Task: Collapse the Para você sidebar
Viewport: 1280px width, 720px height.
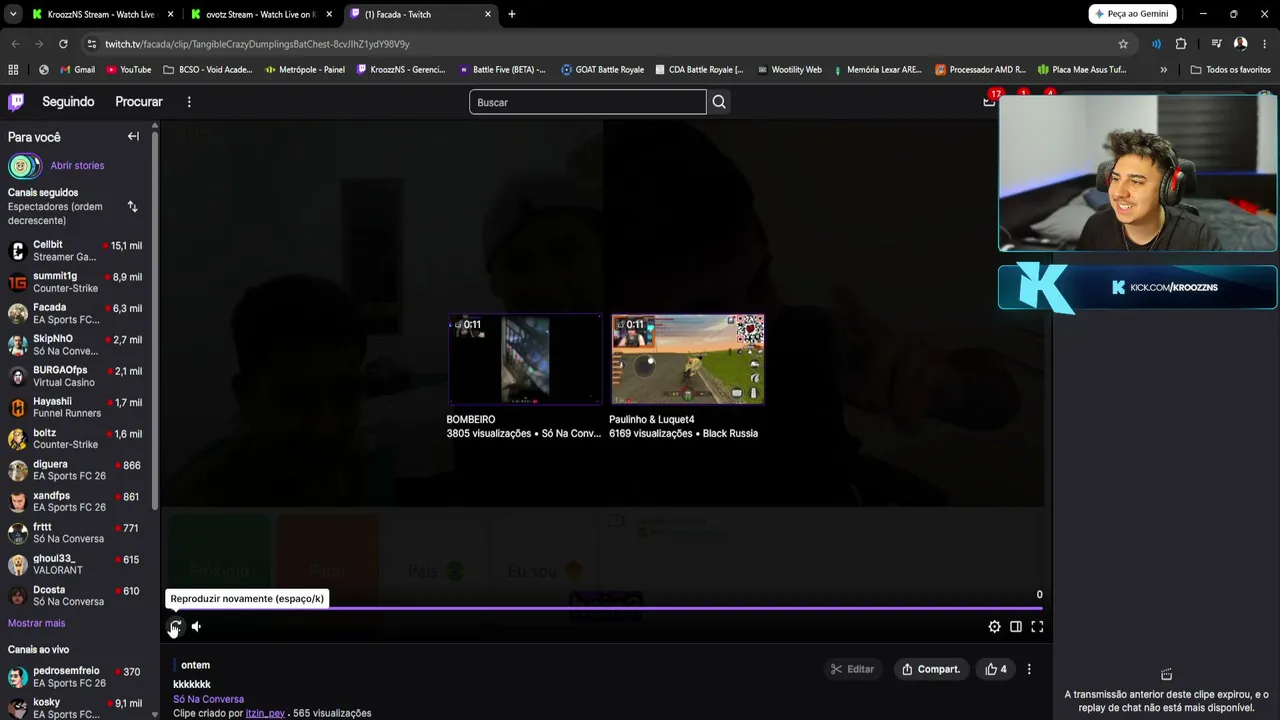Action: pos(133,137)
